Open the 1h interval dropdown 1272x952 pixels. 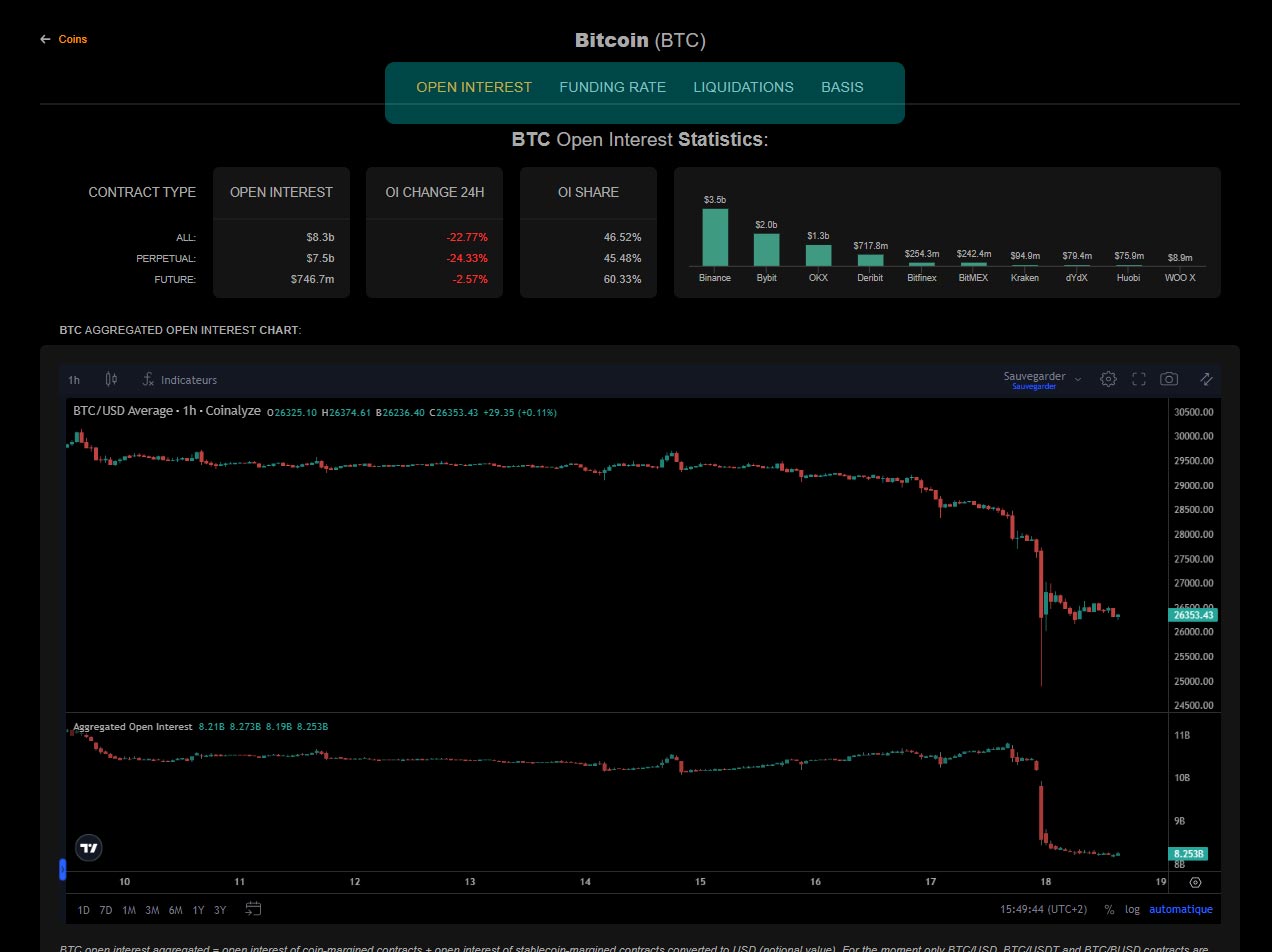pyautogui.click(x=74, y=380)
